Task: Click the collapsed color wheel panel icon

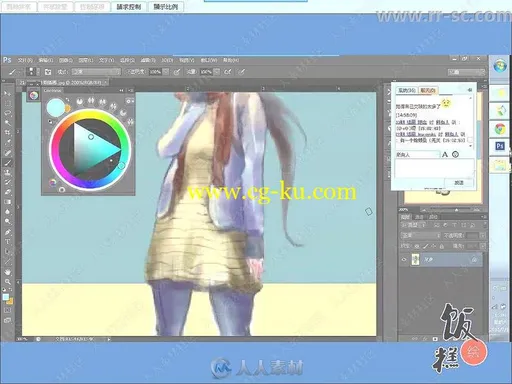Action: tap(33, 95)
